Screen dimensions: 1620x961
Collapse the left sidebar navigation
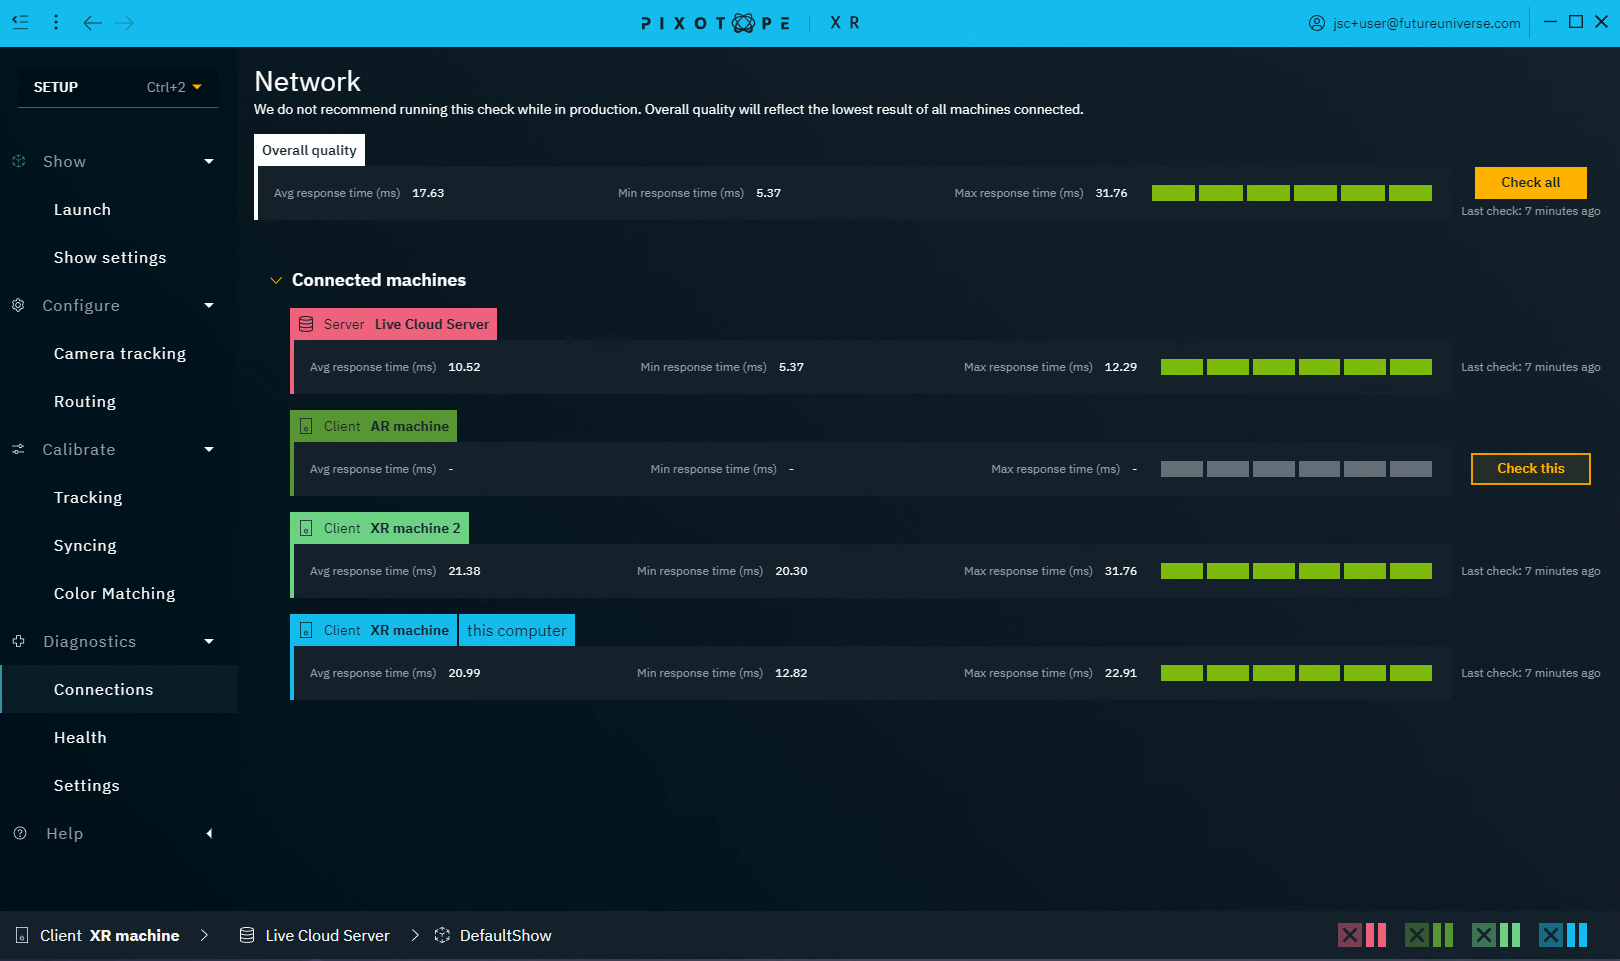[20, 22]
